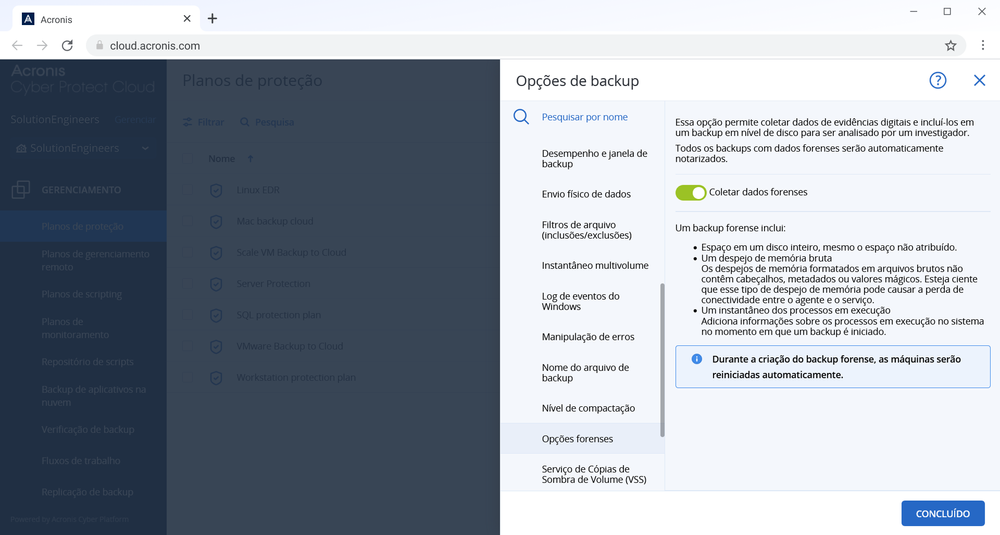Select Opções forenses in options list
This screenshot has height=535, width=1000.
pyautogui.click(x=582, y=439)
